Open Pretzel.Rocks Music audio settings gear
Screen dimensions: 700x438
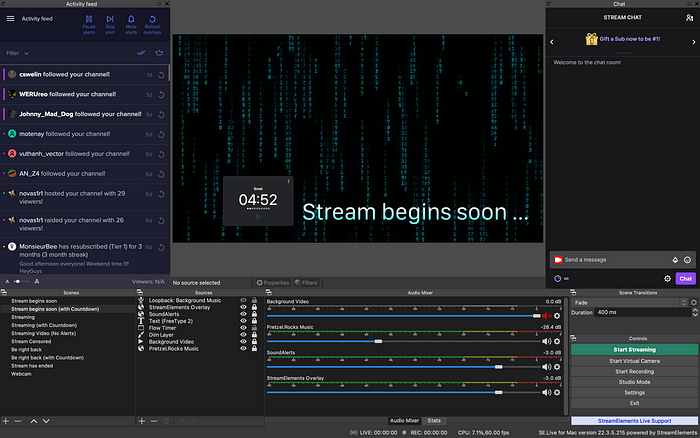click(x=557, y=342)
